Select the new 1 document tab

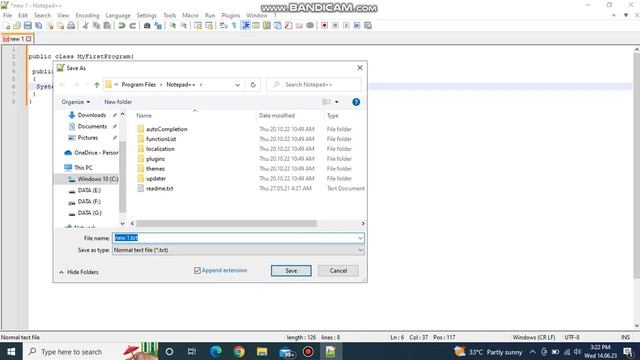point(17,39)
